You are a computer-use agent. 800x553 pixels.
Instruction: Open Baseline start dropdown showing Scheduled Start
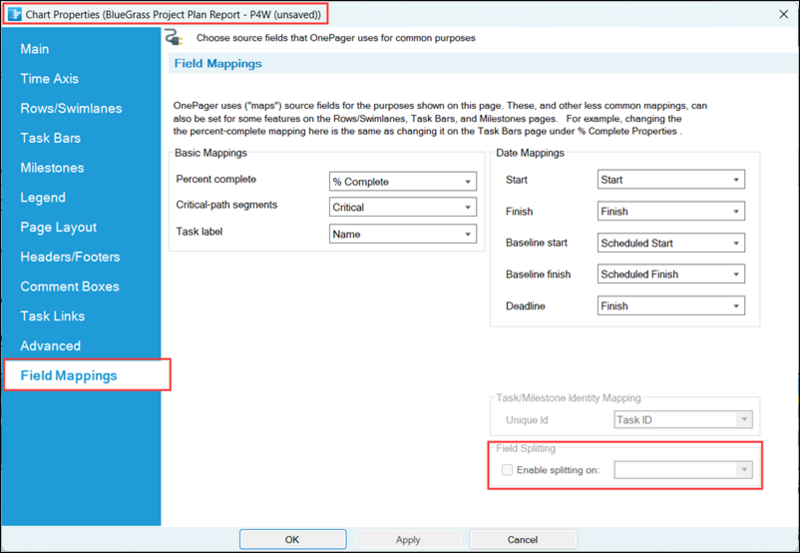[671, 243]
